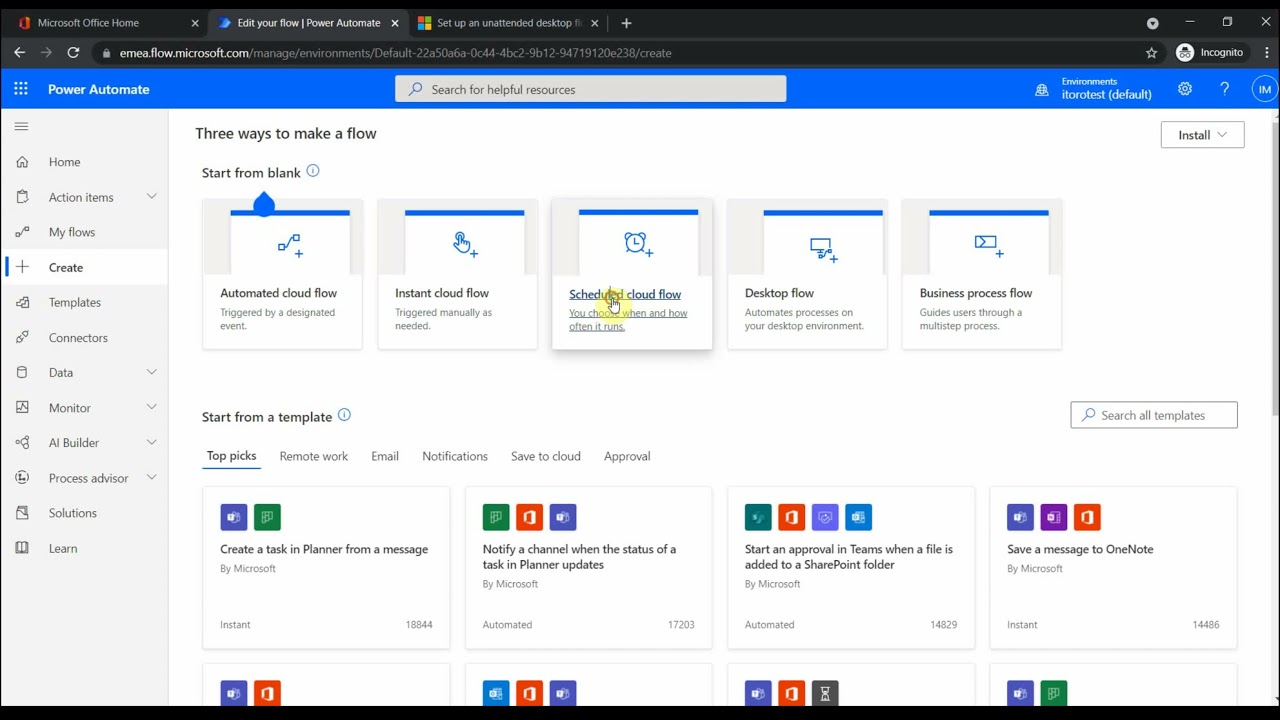Expand the Data section chevron
The width and height of the screenshot is (1280, 720).
(x=152, y=372)
